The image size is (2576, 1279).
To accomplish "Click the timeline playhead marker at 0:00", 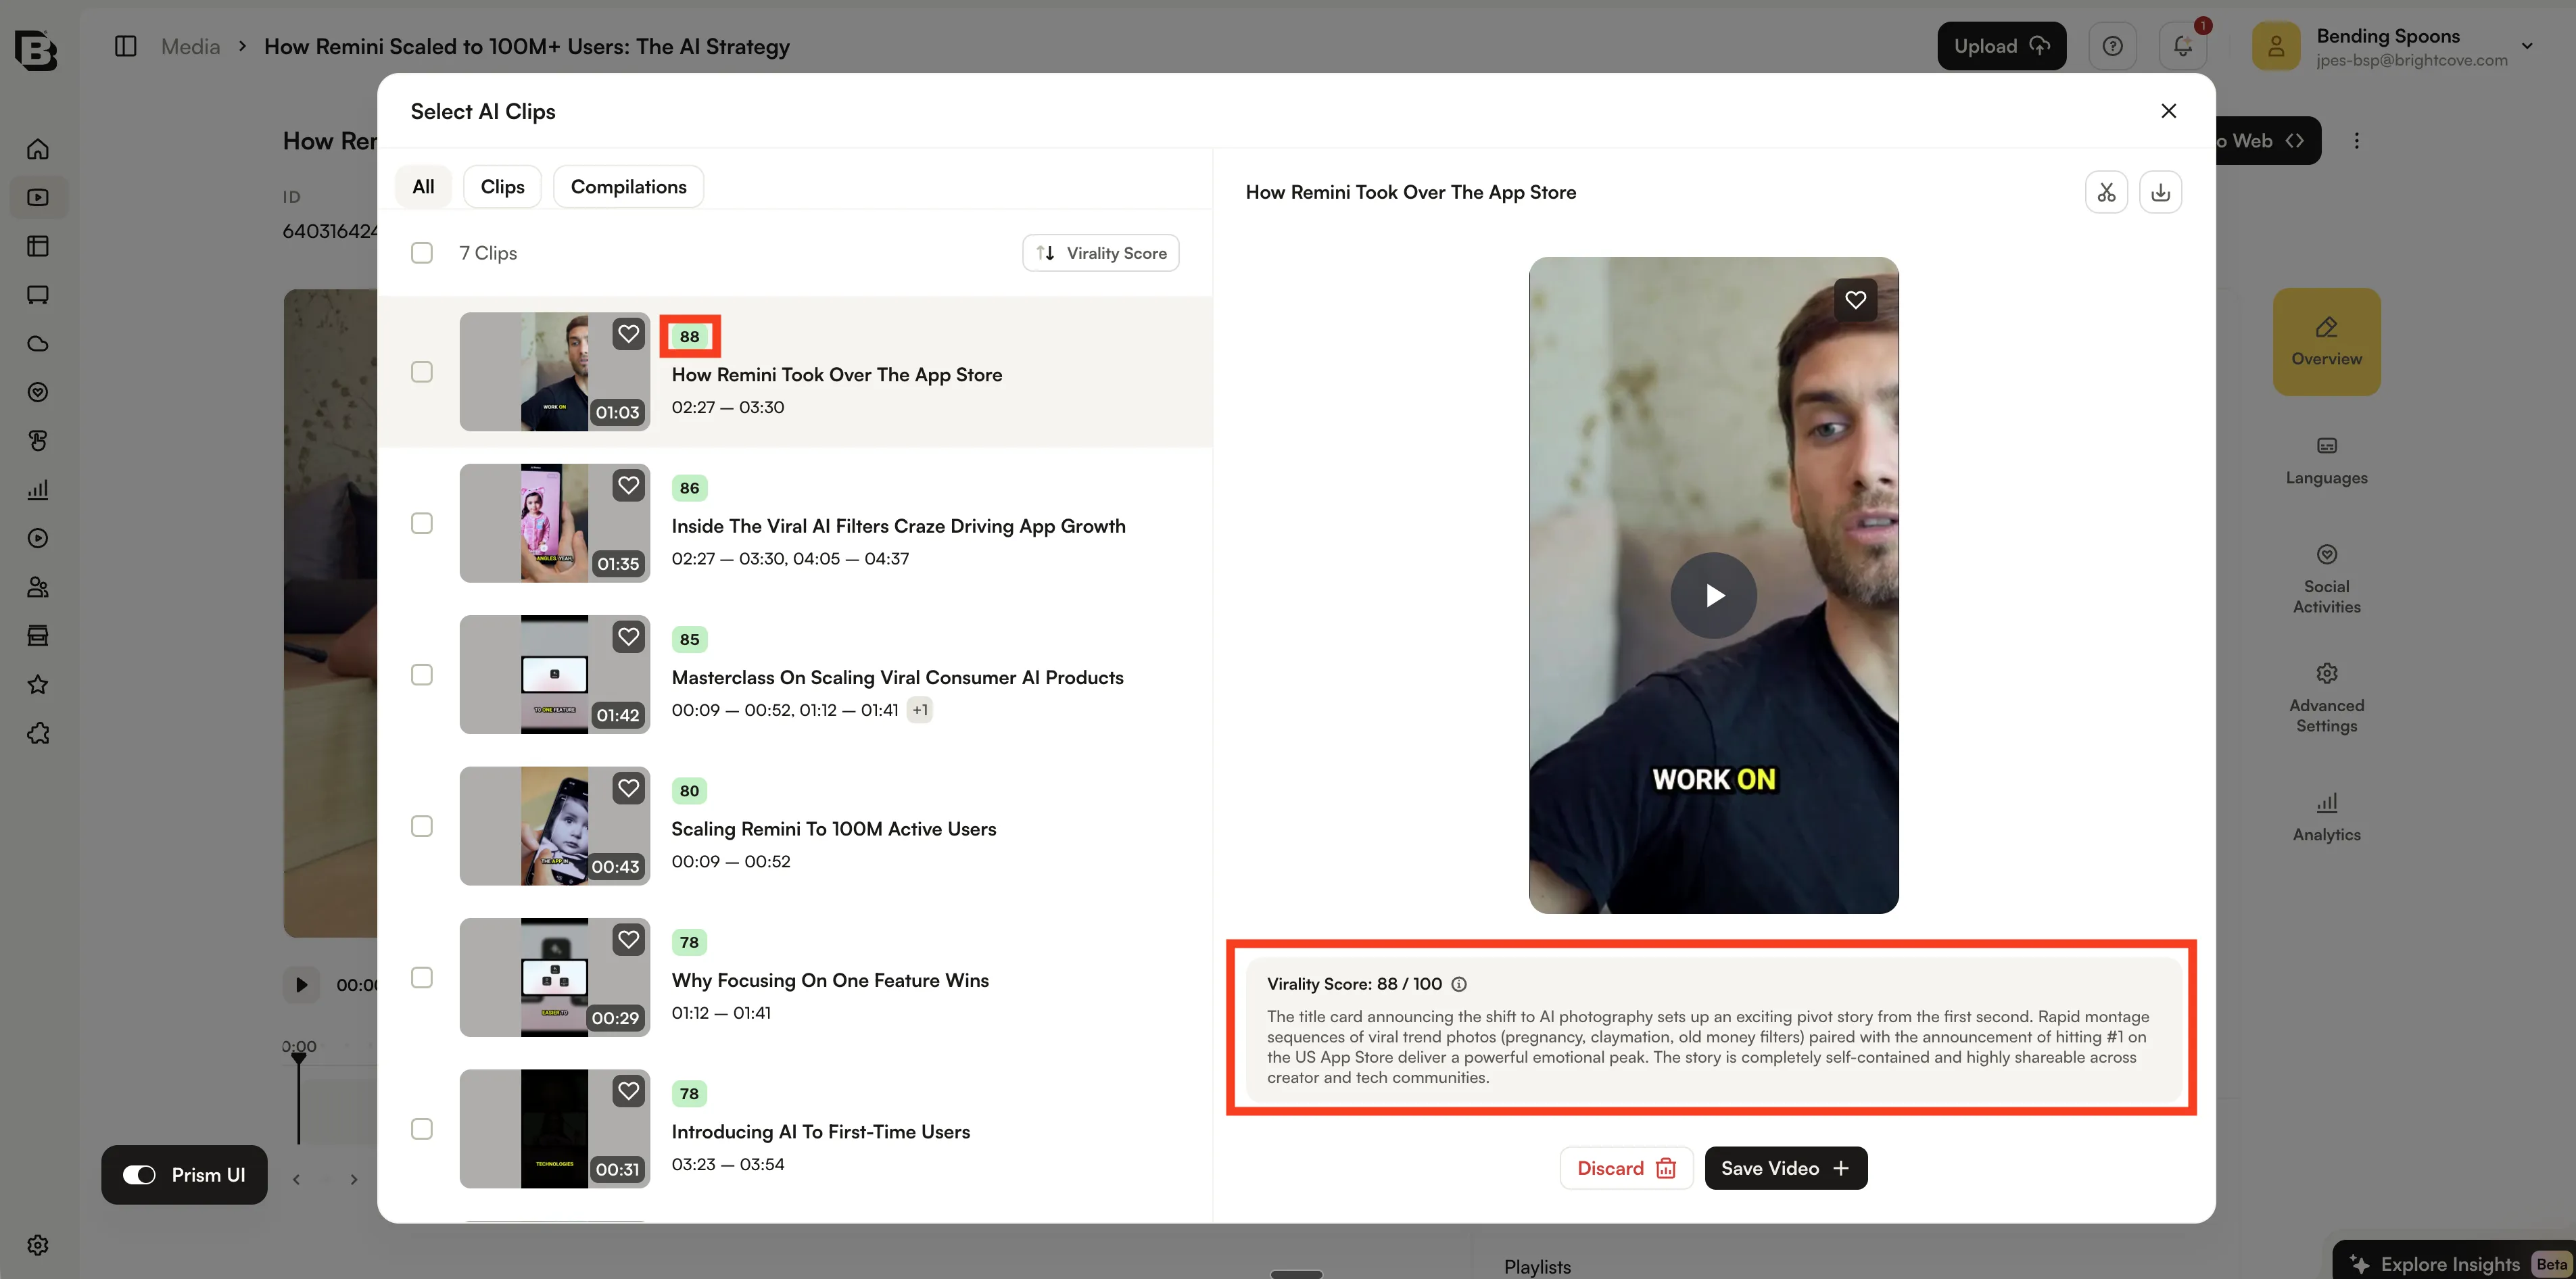I will tap(299, 1057).
